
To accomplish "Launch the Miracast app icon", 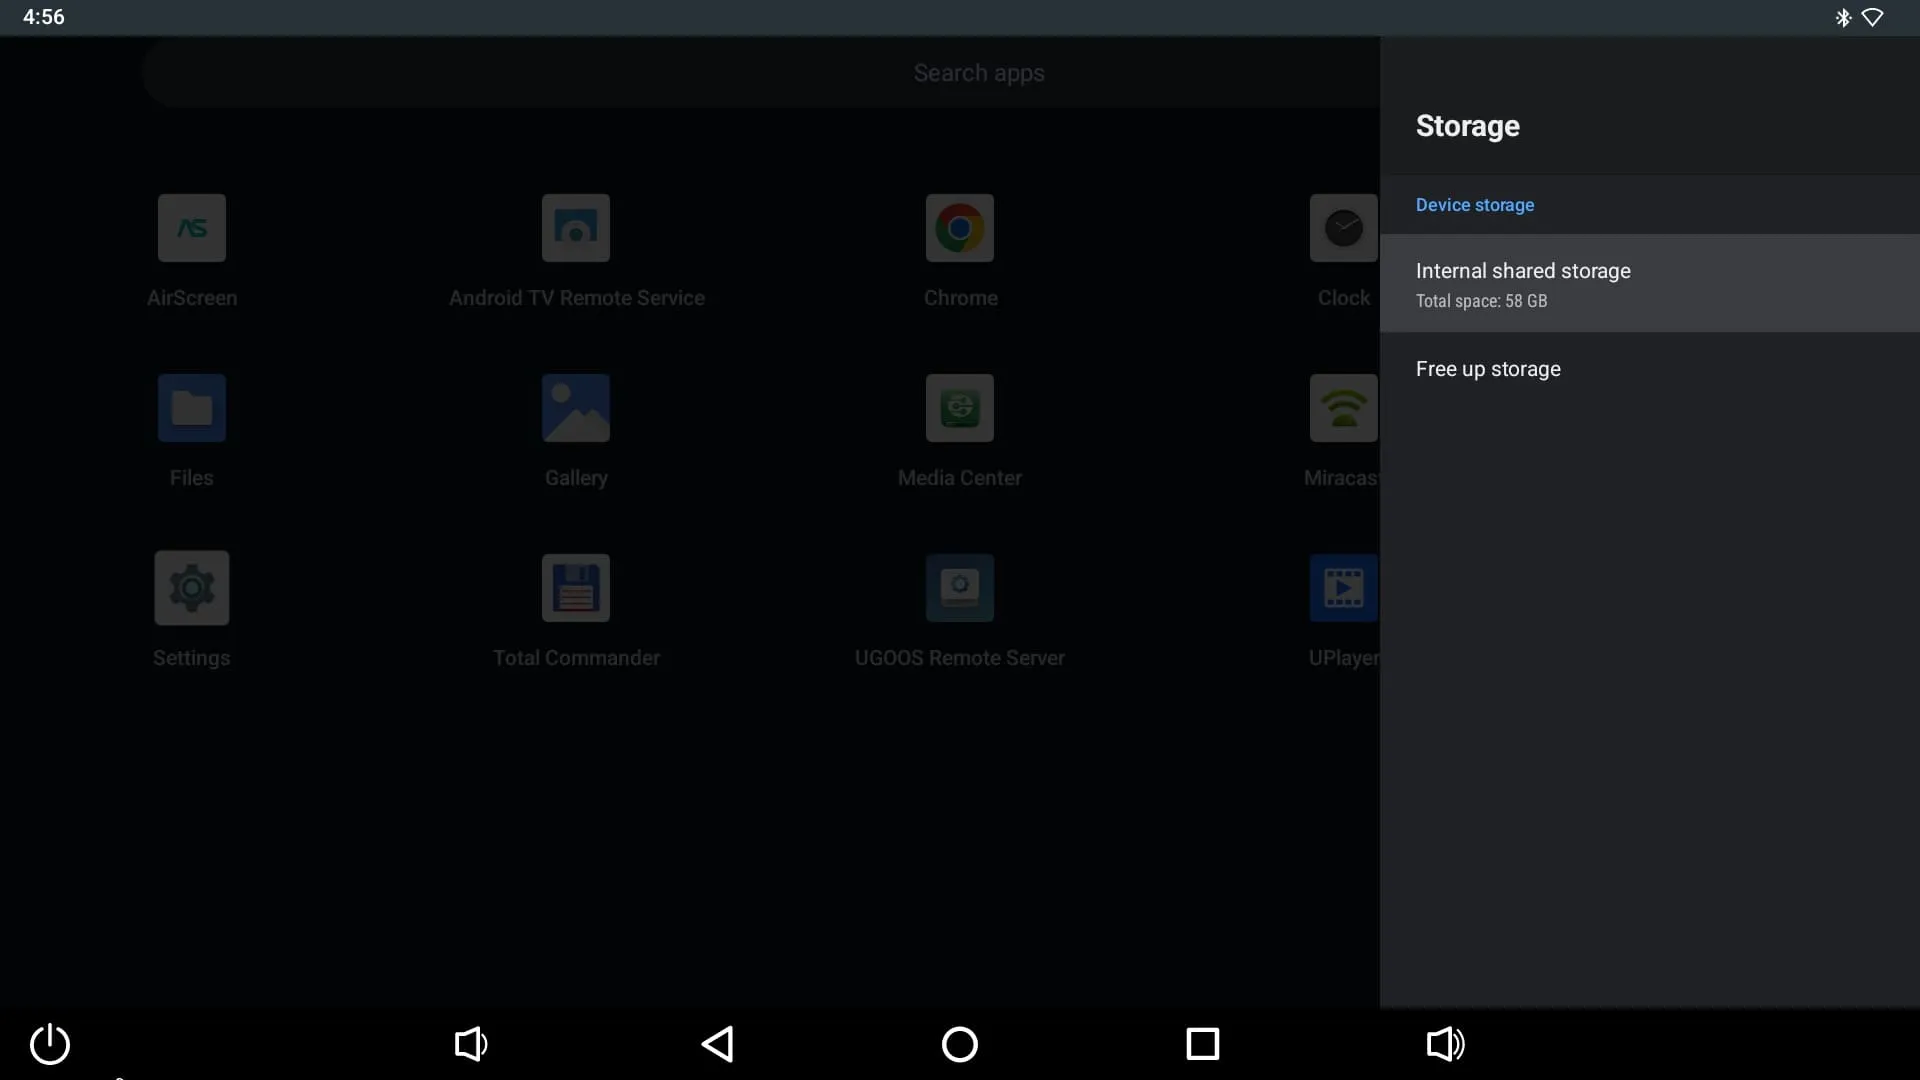I will (1343, 408).
